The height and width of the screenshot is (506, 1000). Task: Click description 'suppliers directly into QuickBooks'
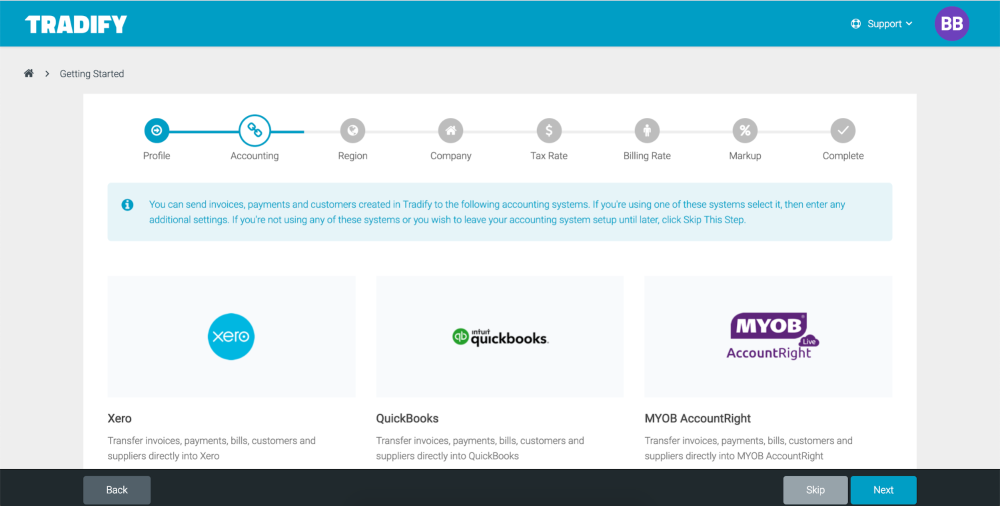(447, 456)
